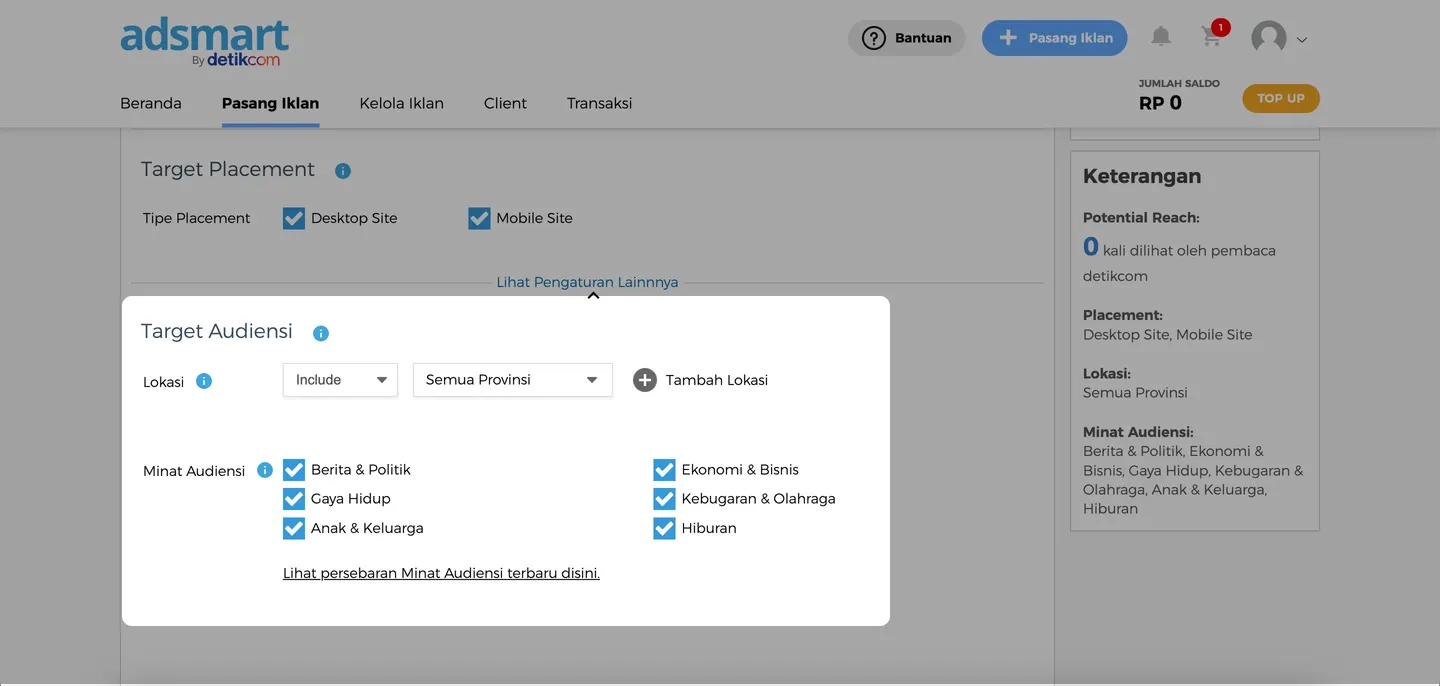The width and height of the screenshot is (1440, 686).
Task: Click the user profile avatar
Action: click(x=1269, y=39)
